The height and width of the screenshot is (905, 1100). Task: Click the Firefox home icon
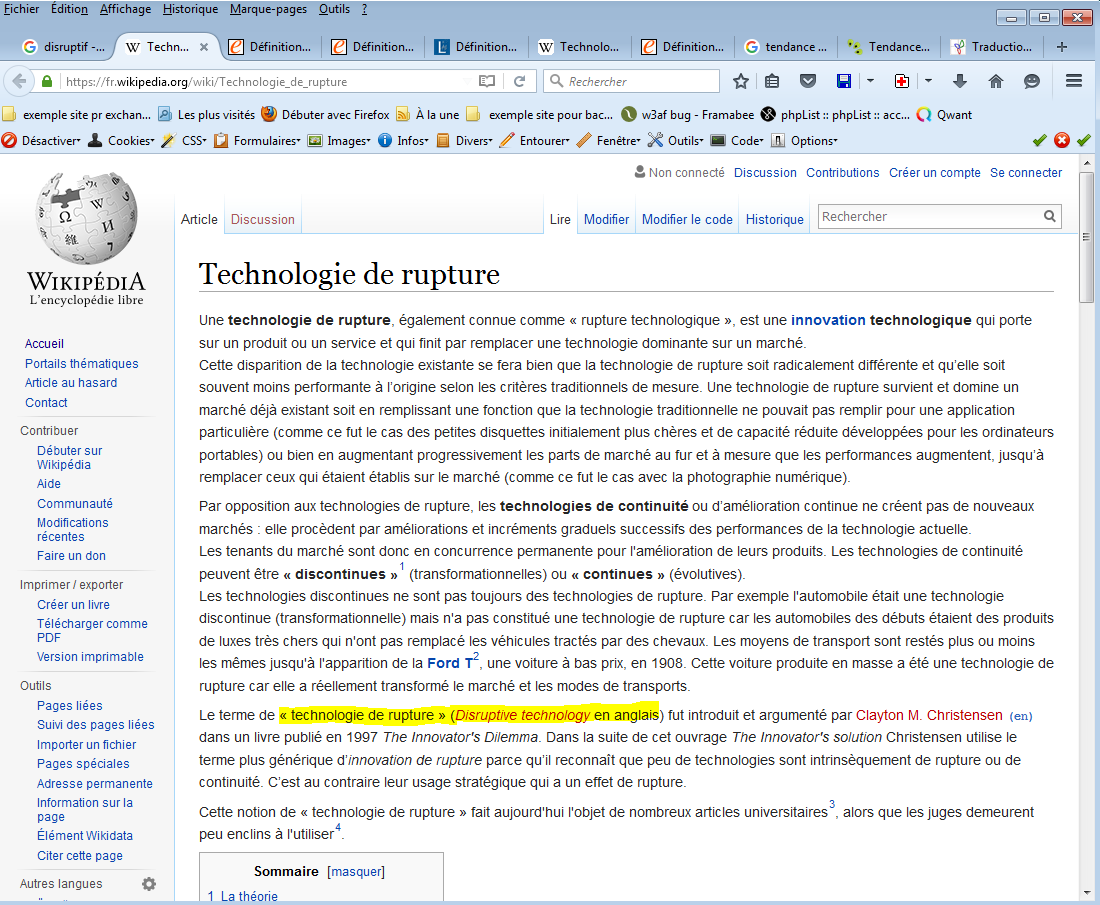[996, 81]
